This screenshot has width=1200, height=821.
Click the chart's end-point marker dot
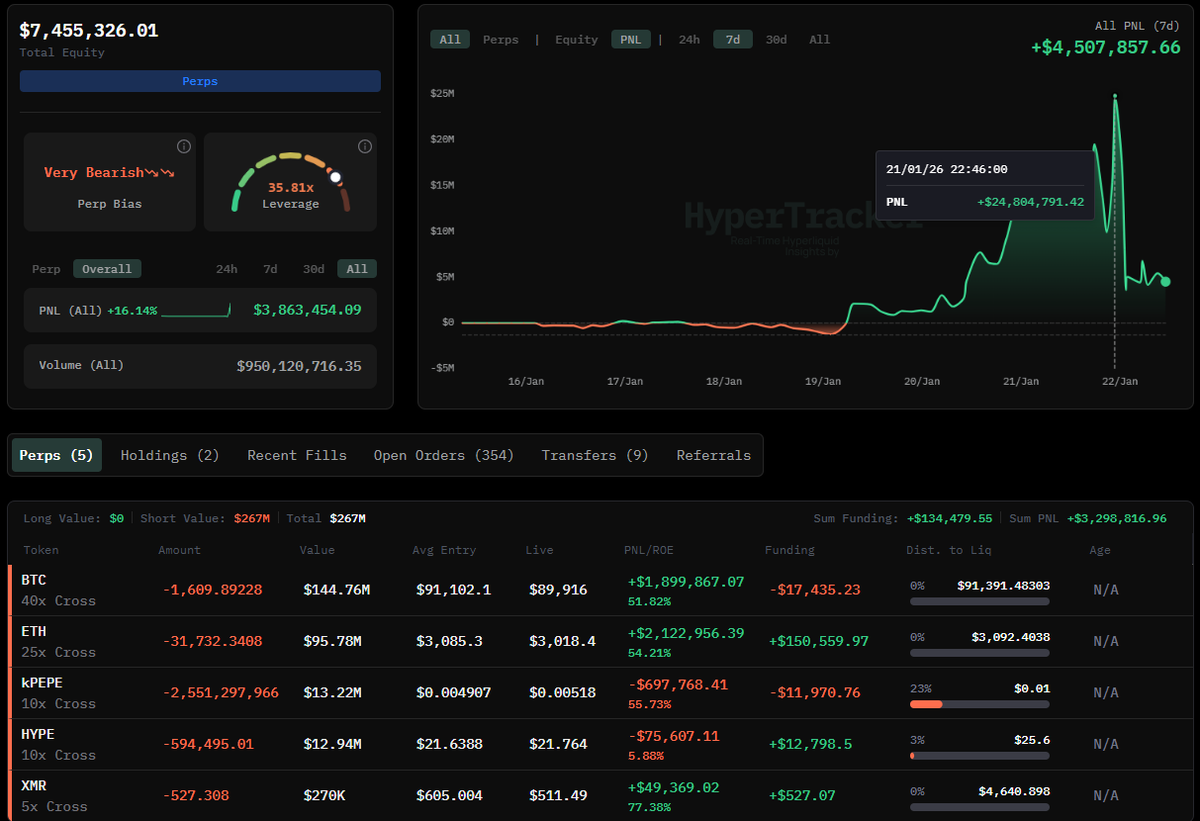coord(1165,282)
